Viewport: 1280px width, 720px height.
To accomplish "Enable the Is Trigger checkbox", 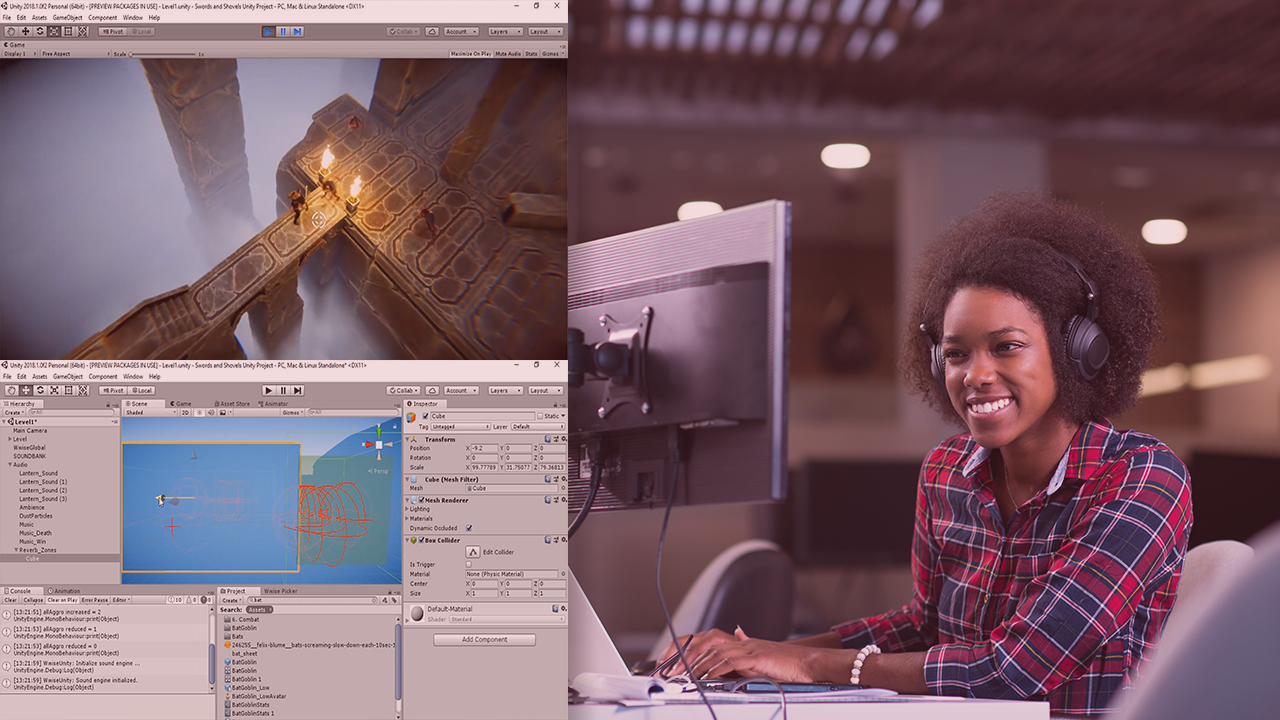I will [468, 564].
